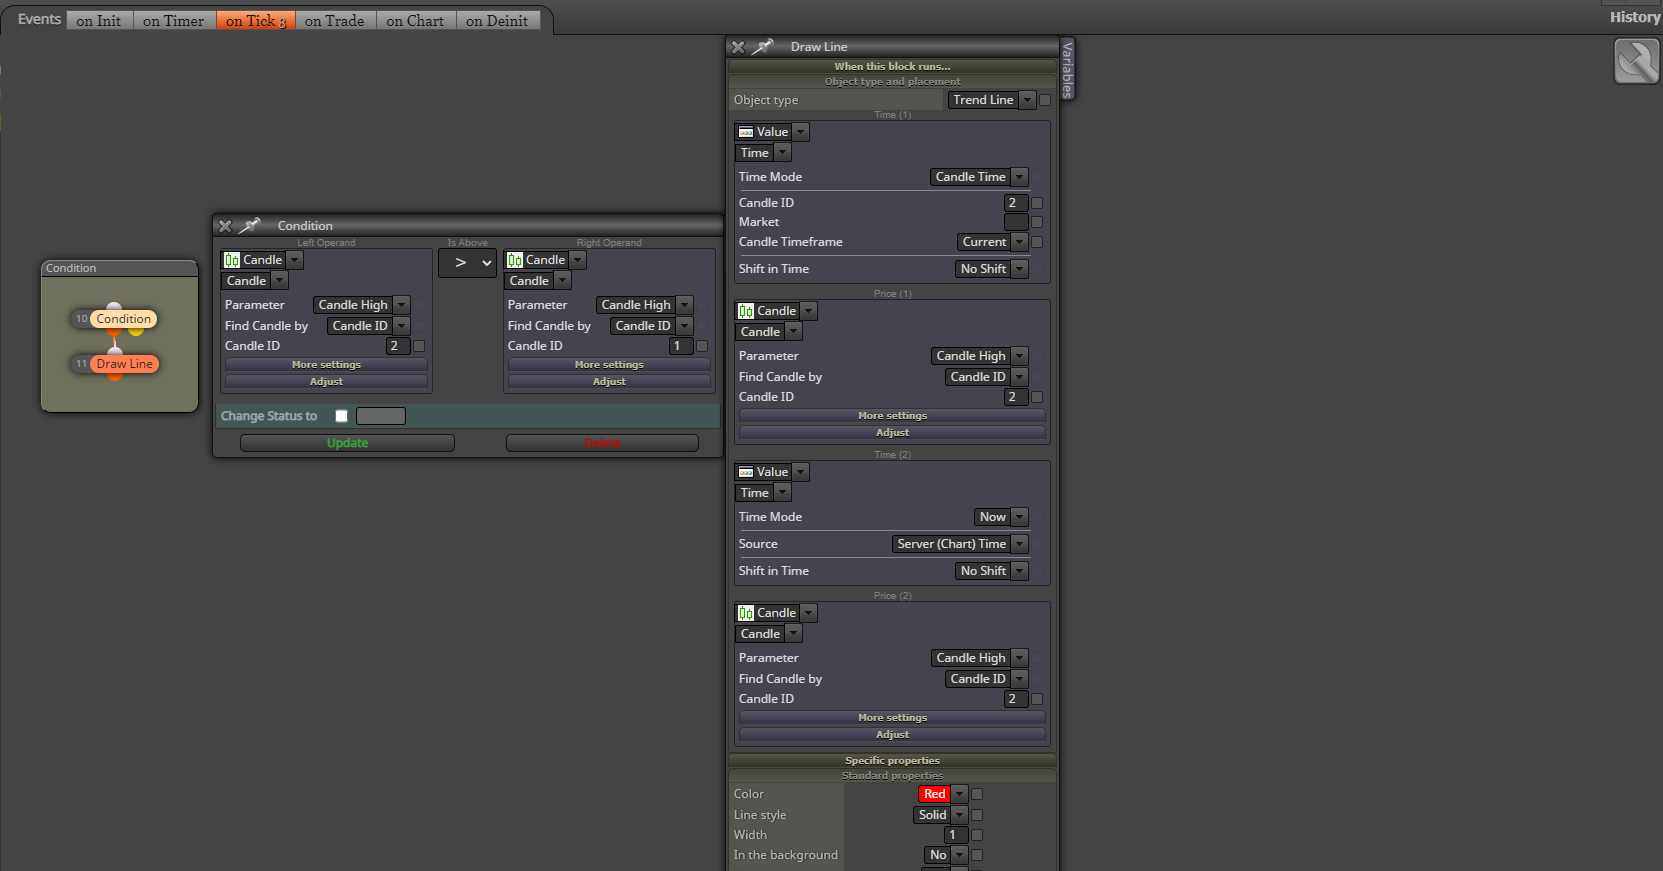Screen dimensions: 1663x871
Task: Toggle the Change Status to checkbox
Action: click(342, 416)
